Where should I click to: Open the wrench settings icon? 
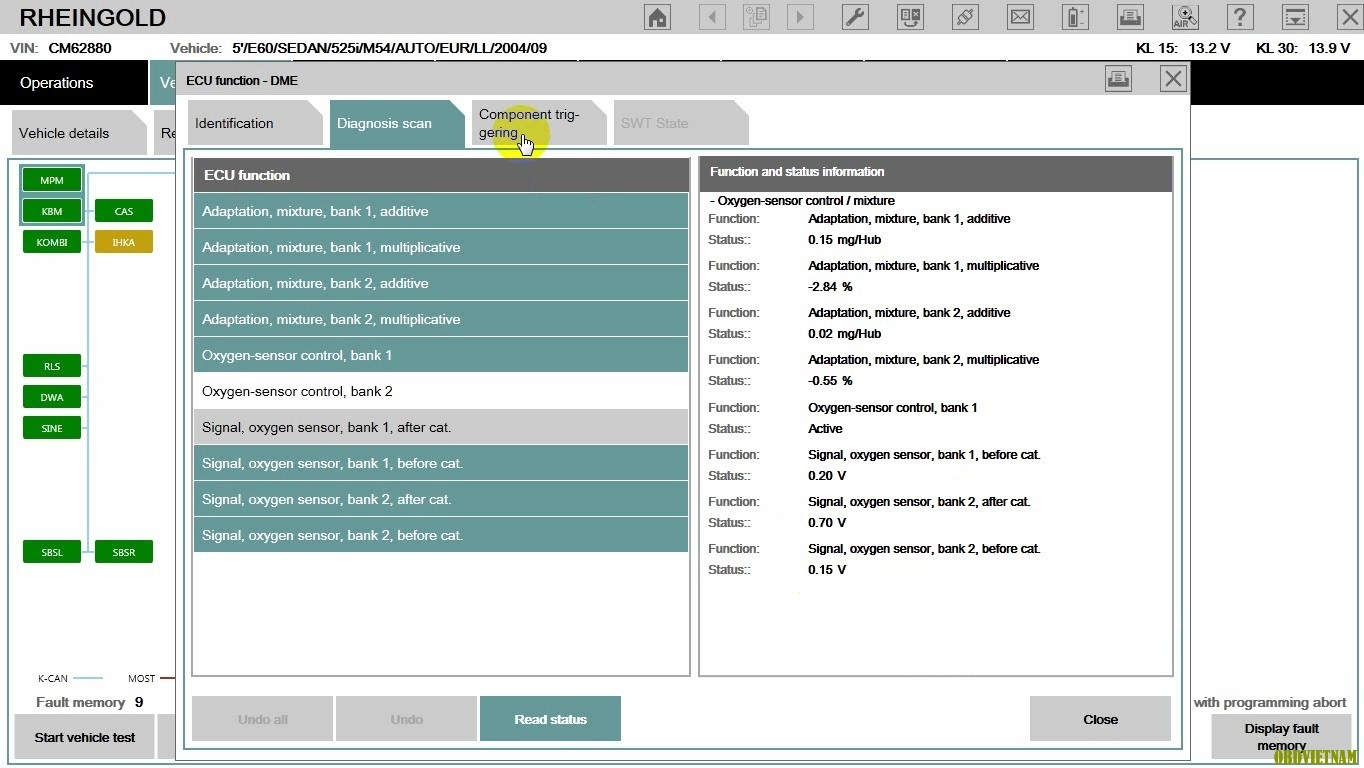(x=855, y=17)
